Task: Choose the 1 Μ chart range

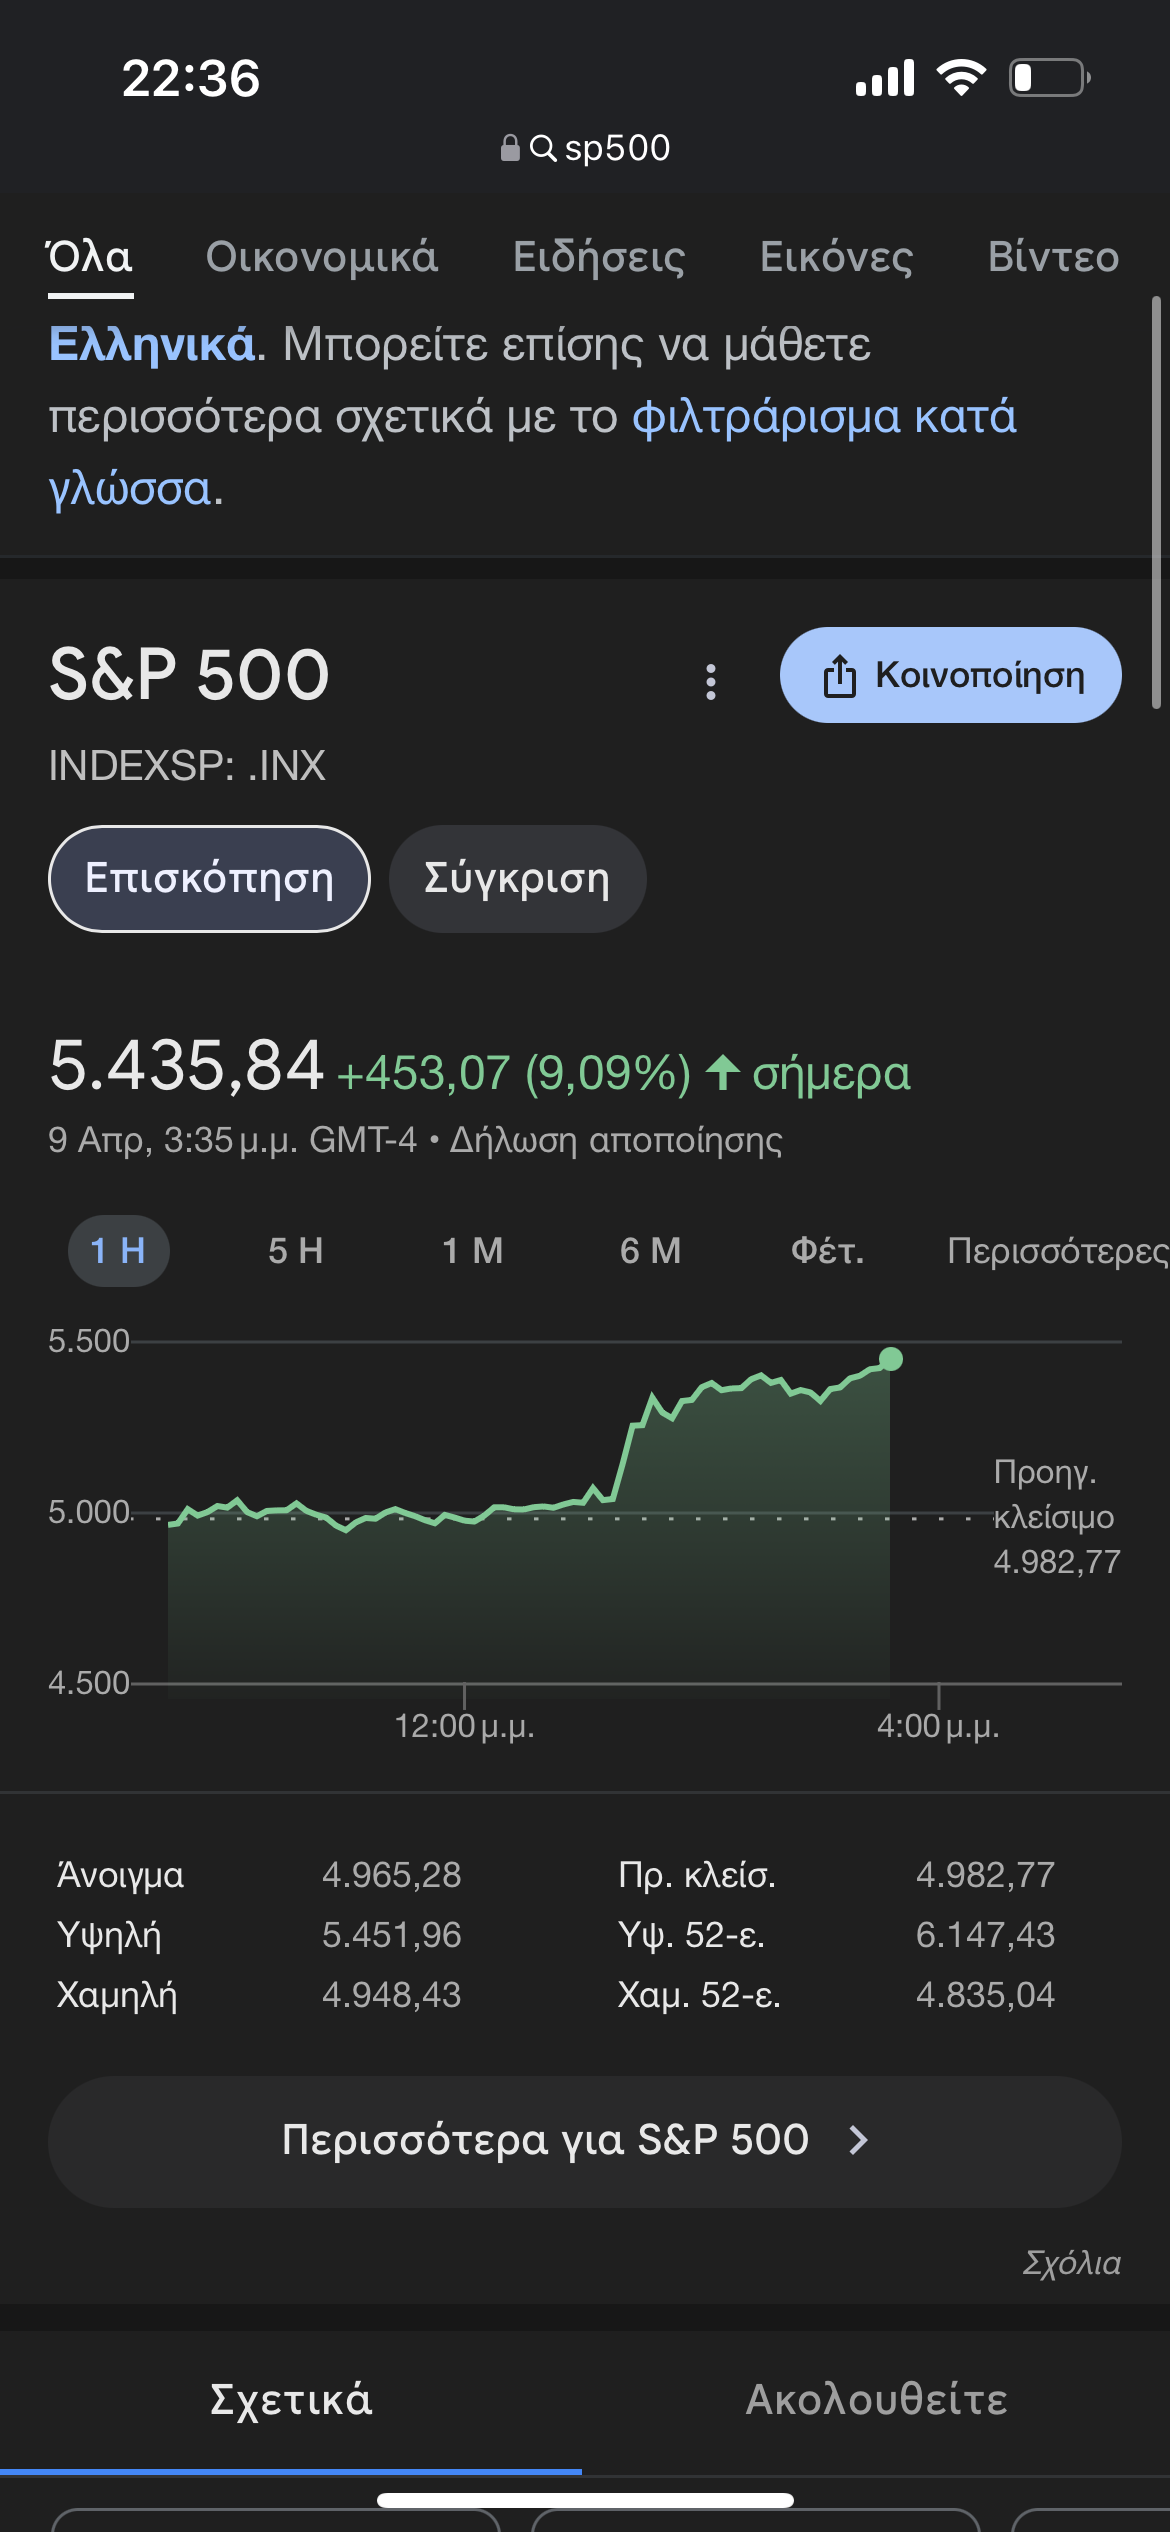Action: (x=473, y=1251)
